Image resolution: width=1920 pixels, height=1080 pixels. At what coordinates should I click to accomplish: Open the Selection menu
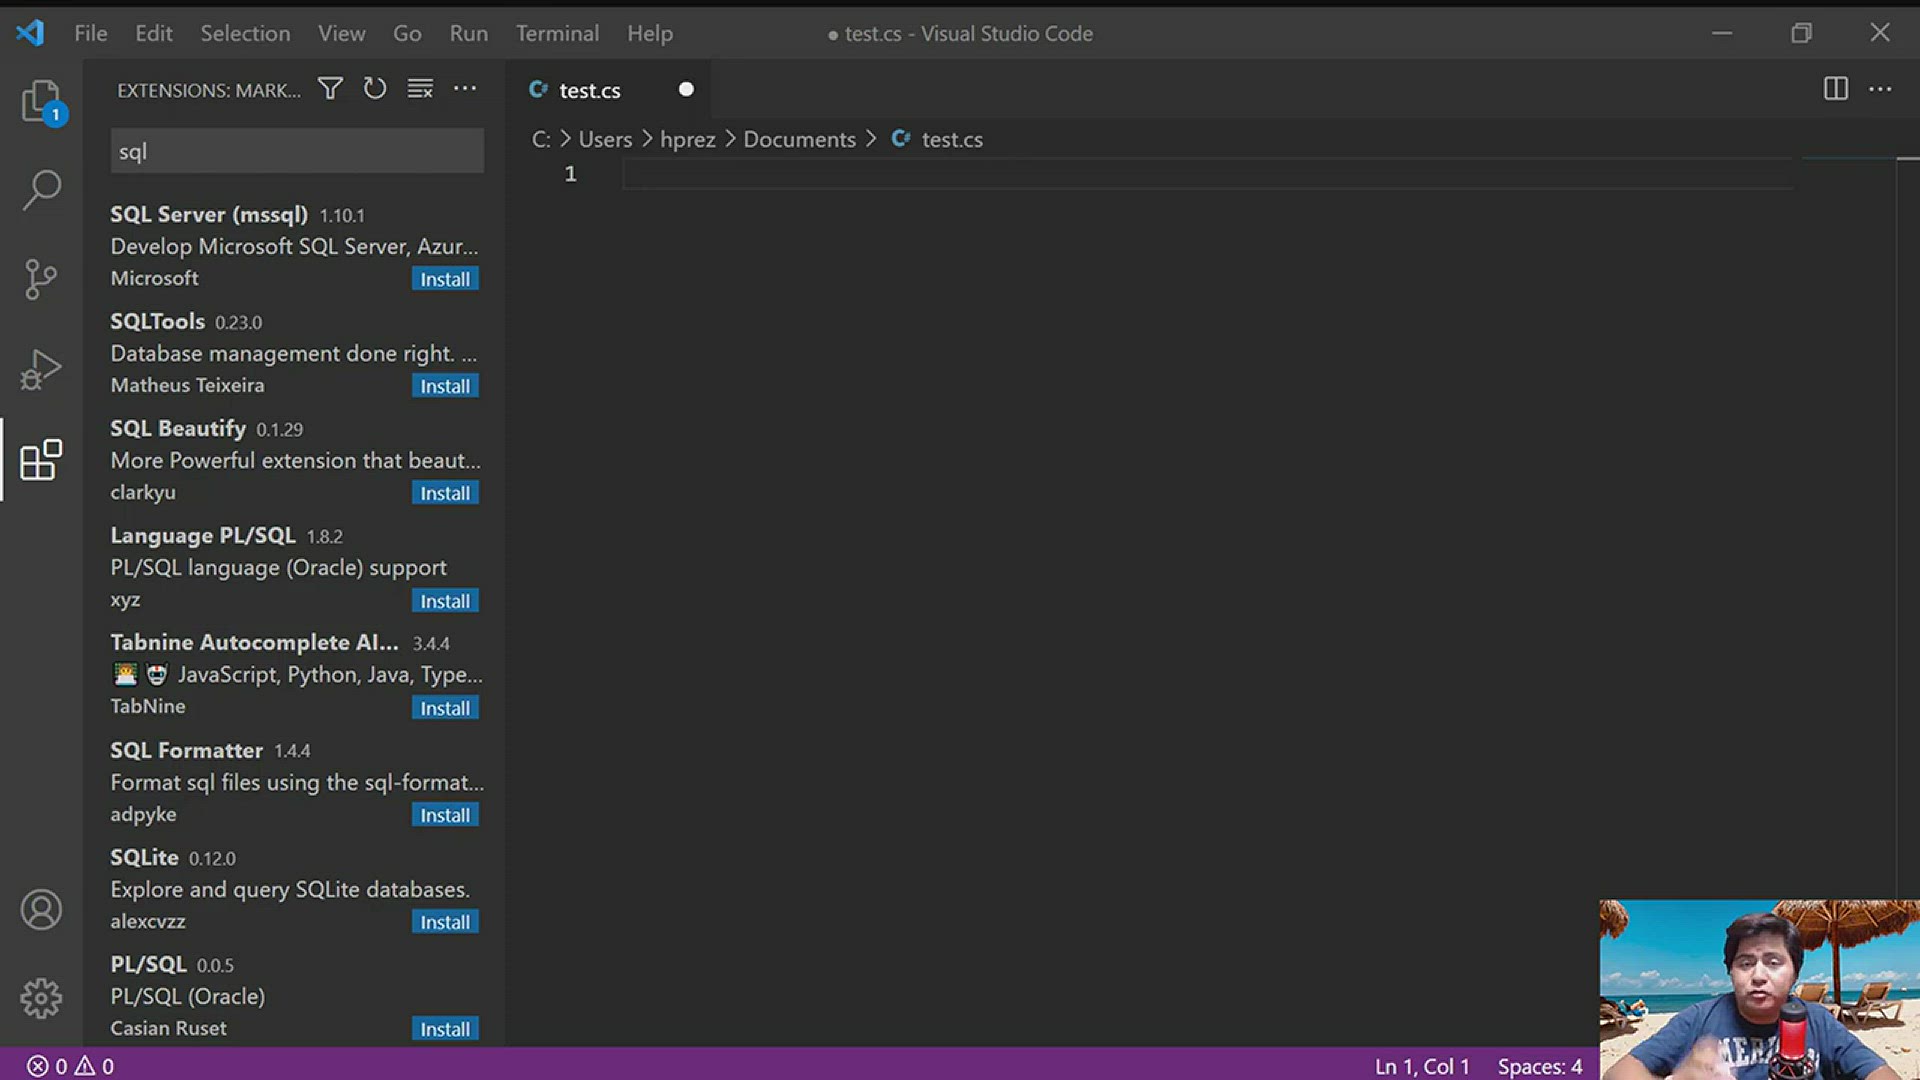(x=245, y=33)
